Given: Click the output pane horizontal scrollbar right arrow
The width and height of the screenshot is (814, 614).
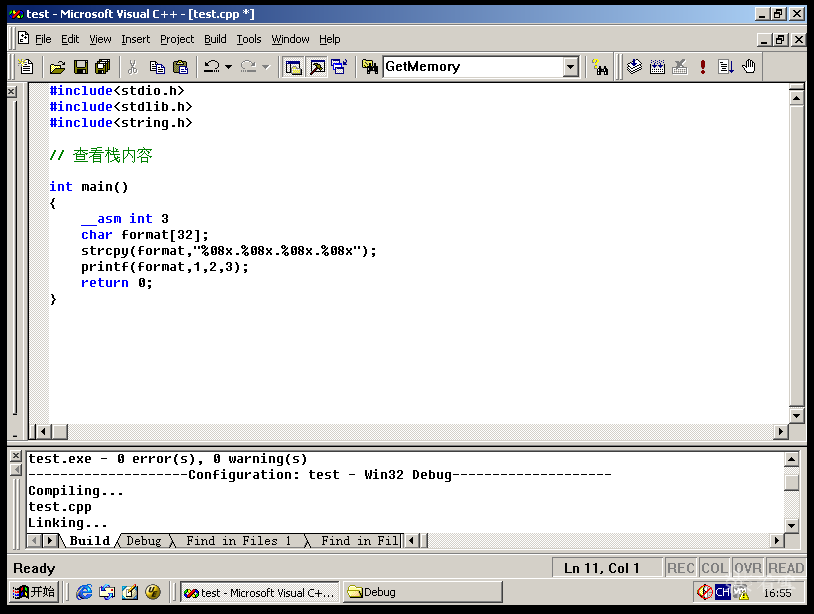Looking at the screenshot, I should click(776, 541).
